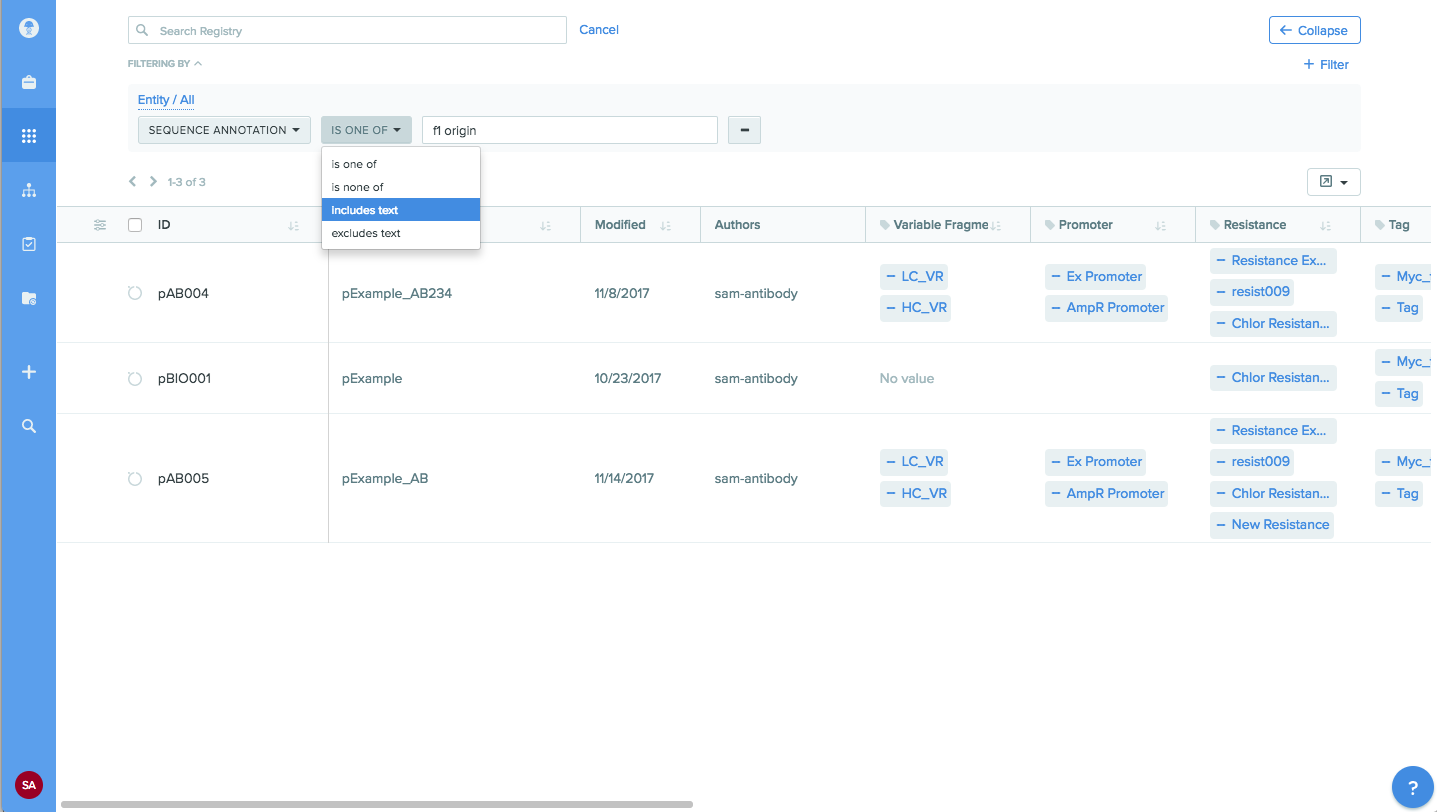
Task: Sort by Variable Fragment column sort icon
Action: (995, 226)
